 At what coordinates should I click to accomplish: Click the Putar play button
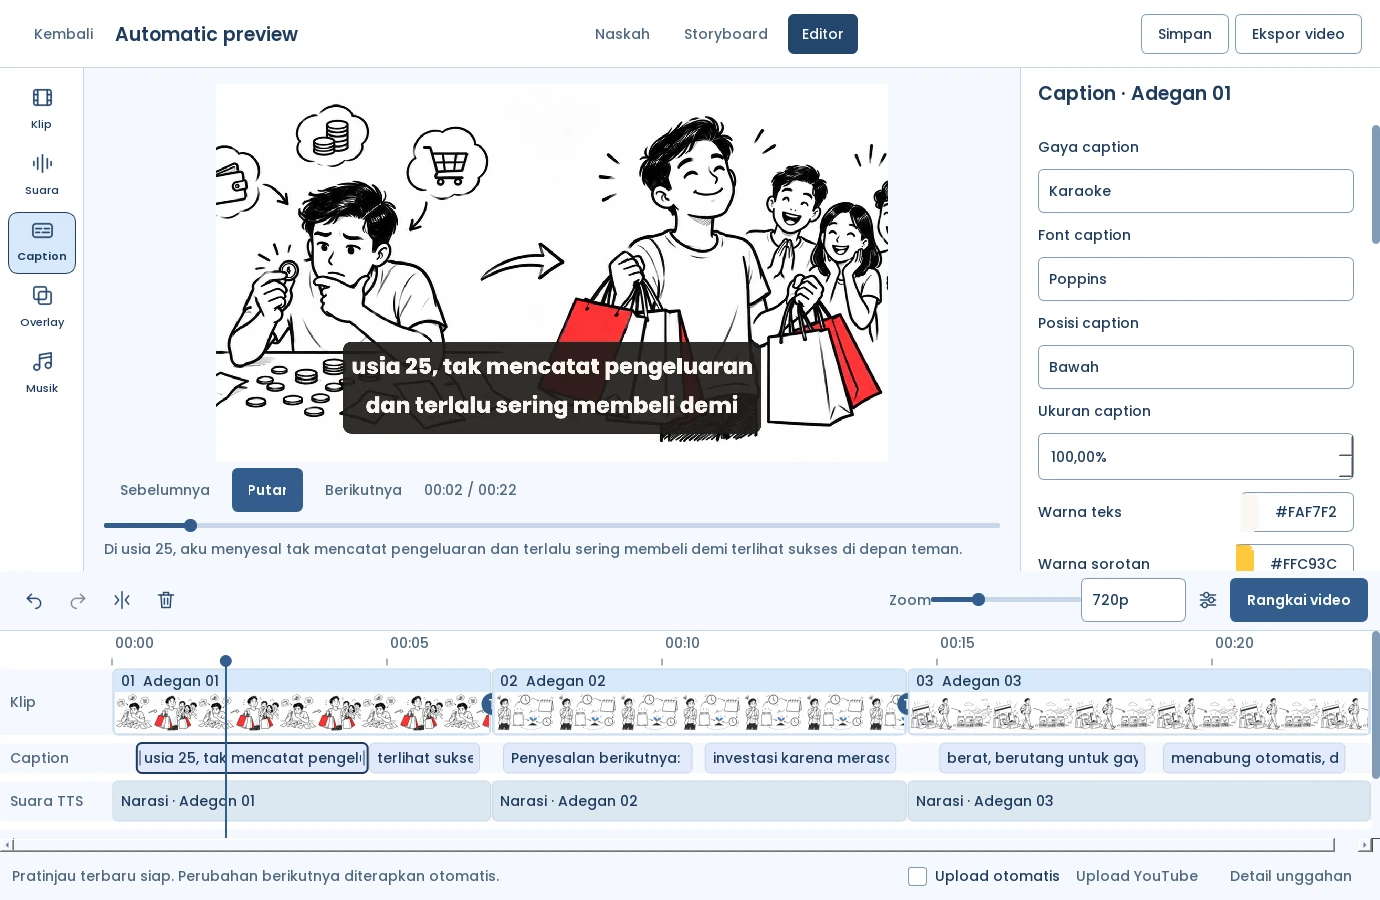267,490
